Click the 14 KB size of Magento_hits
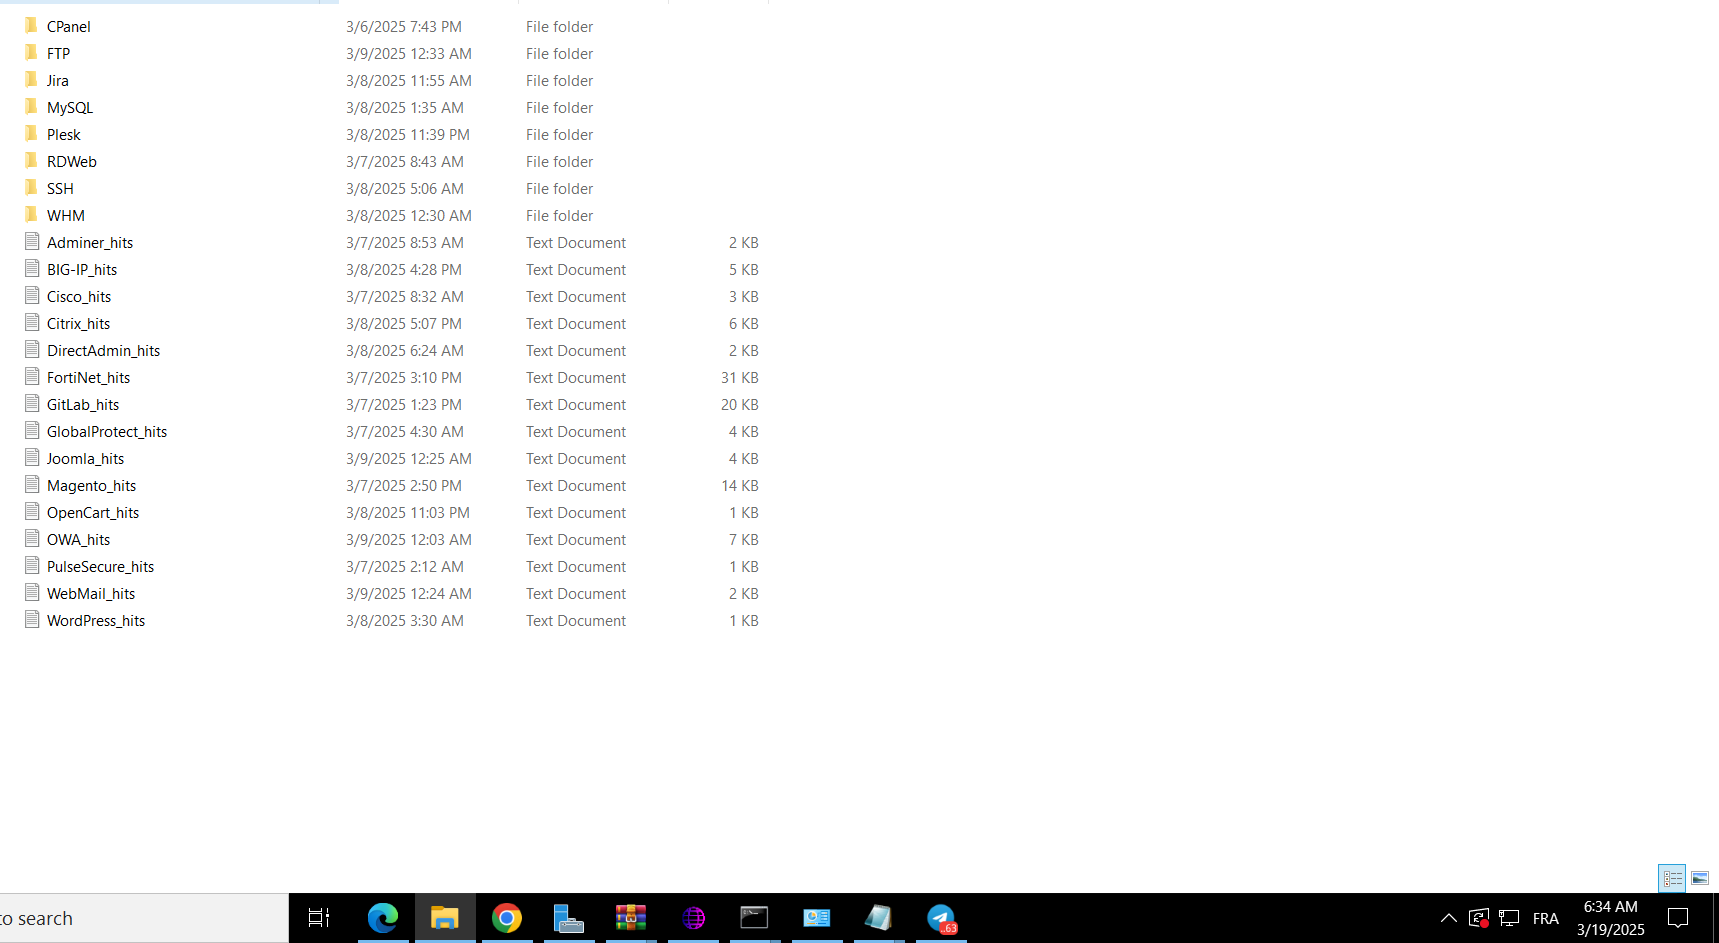 [740, 486]
